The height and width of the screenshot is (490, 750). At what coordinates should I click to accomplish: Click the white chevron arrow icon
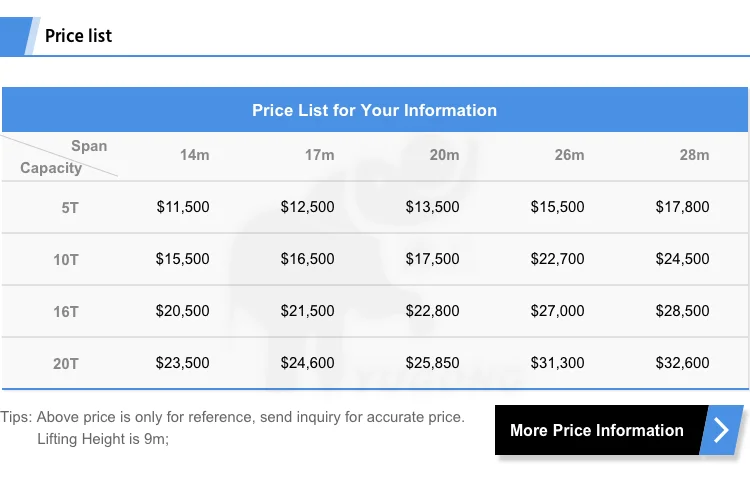[722, 431]
